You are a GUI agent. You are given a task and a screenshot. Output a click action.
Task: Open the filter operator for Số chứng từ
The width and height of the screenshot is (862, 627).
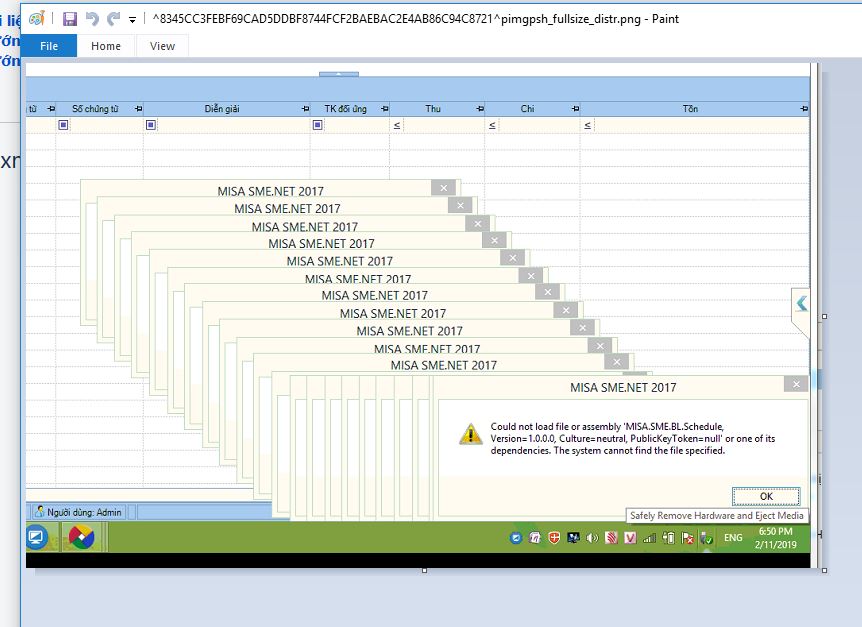tap(63, 125)
